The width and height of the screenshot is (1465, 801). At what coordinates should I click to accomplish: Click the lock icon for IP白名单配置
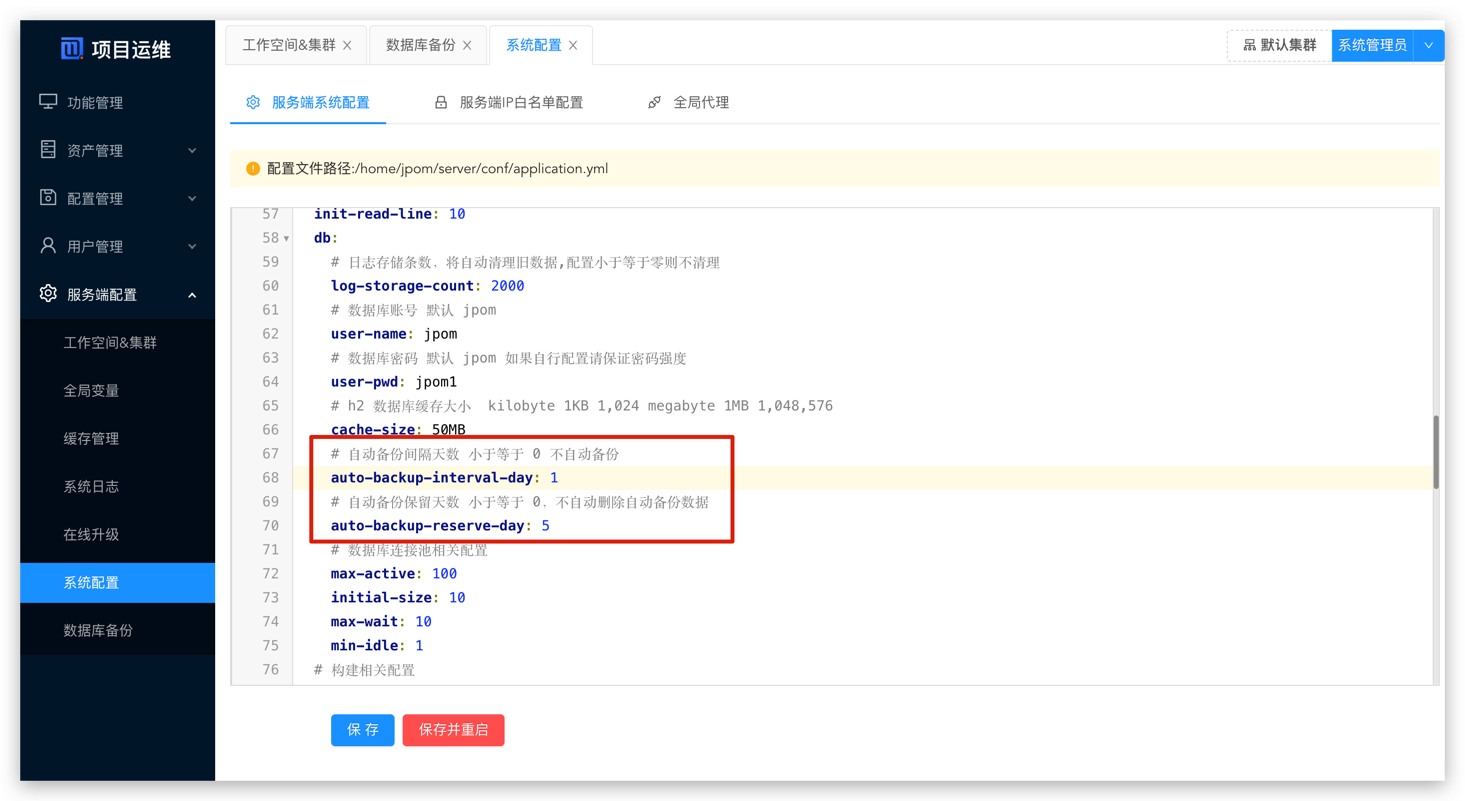441,102
